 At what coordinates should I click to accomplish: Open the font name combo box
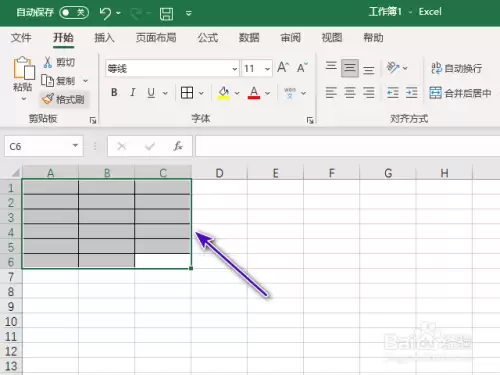click(172, 69)
